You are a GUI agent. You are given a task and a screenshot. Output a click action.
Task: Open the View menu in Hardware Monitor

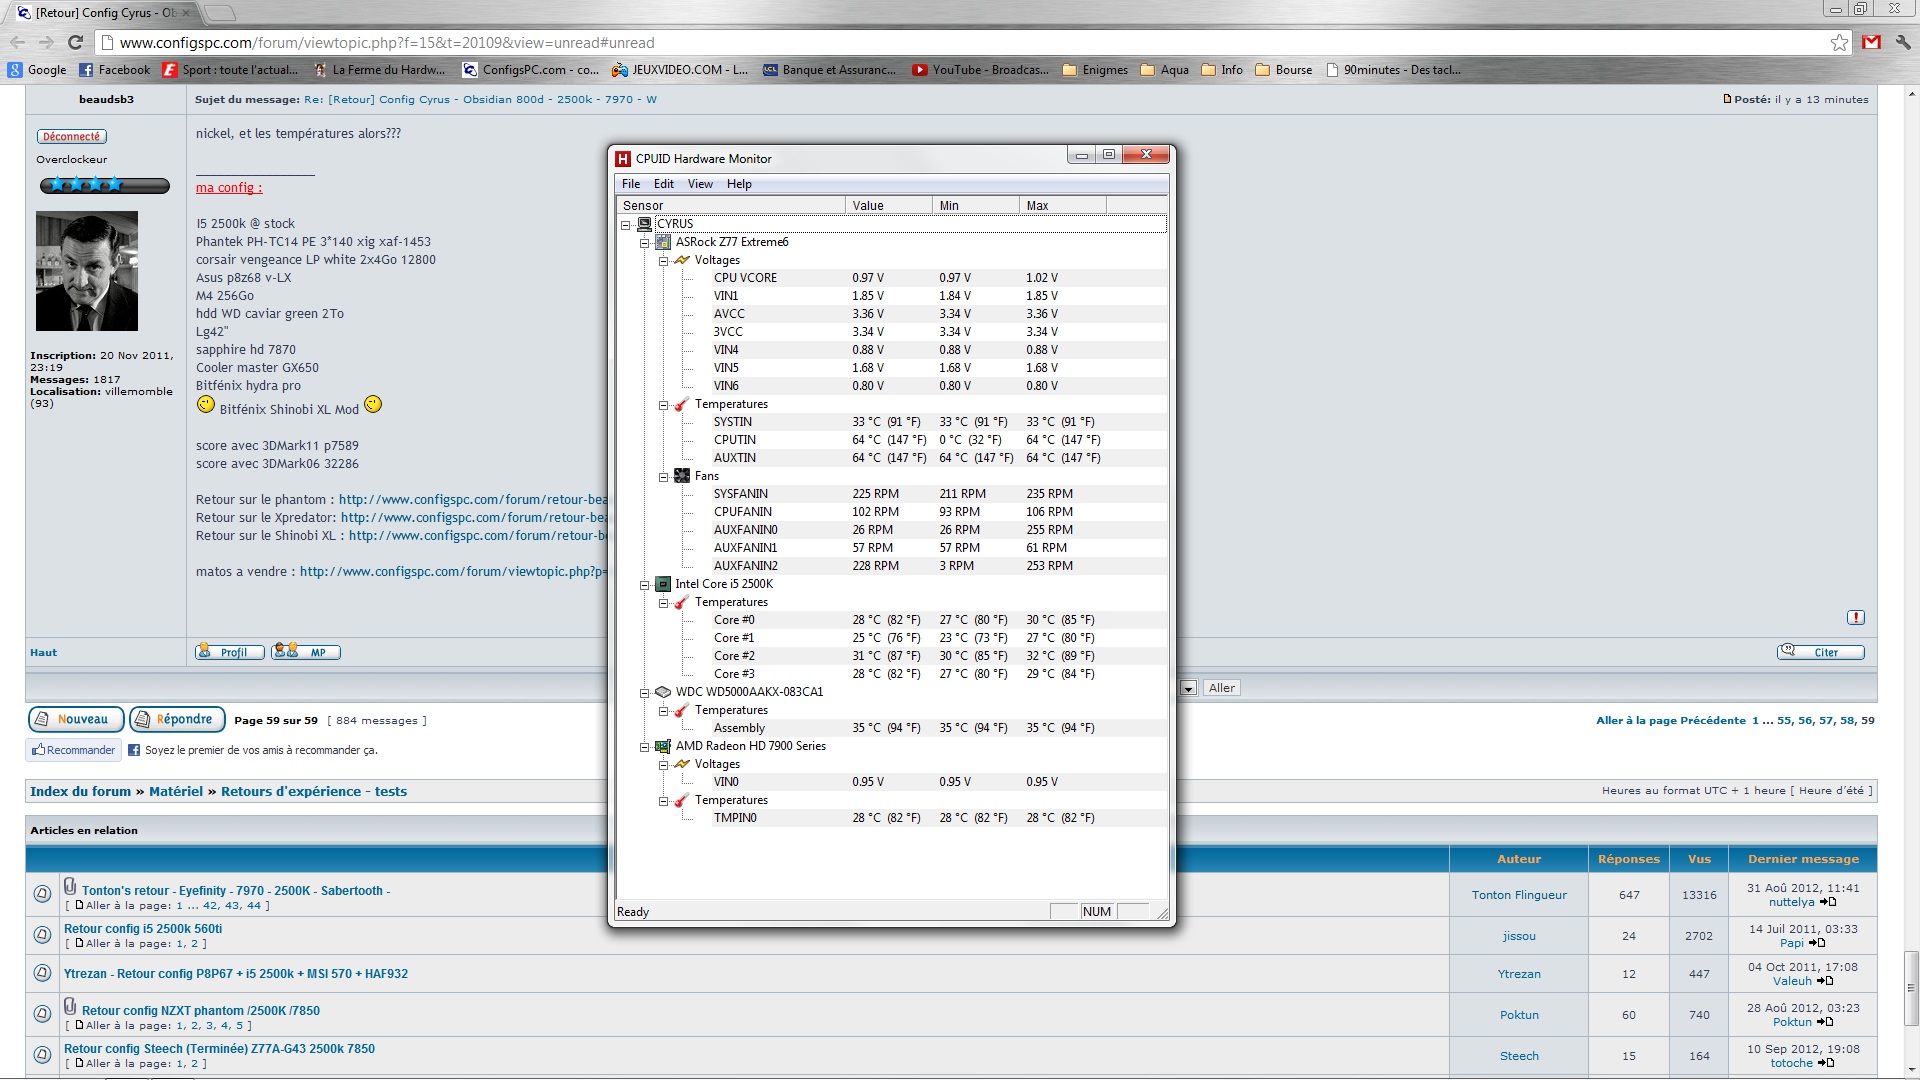coord(700,184)
